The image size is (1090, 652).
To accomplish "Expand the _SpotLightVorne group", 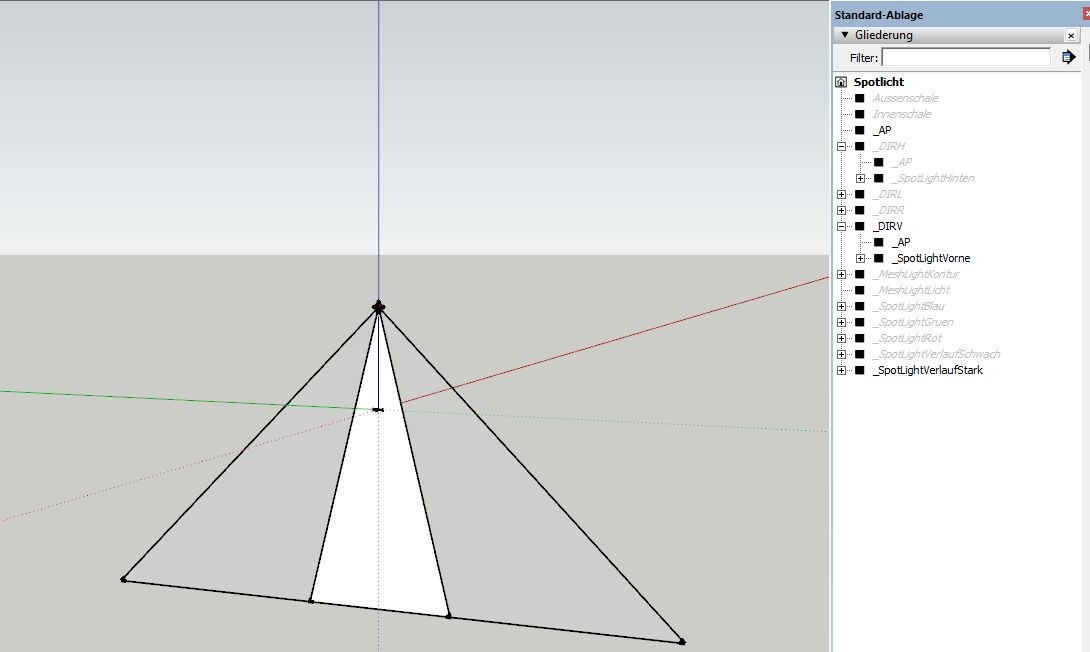I will (860, 258).
